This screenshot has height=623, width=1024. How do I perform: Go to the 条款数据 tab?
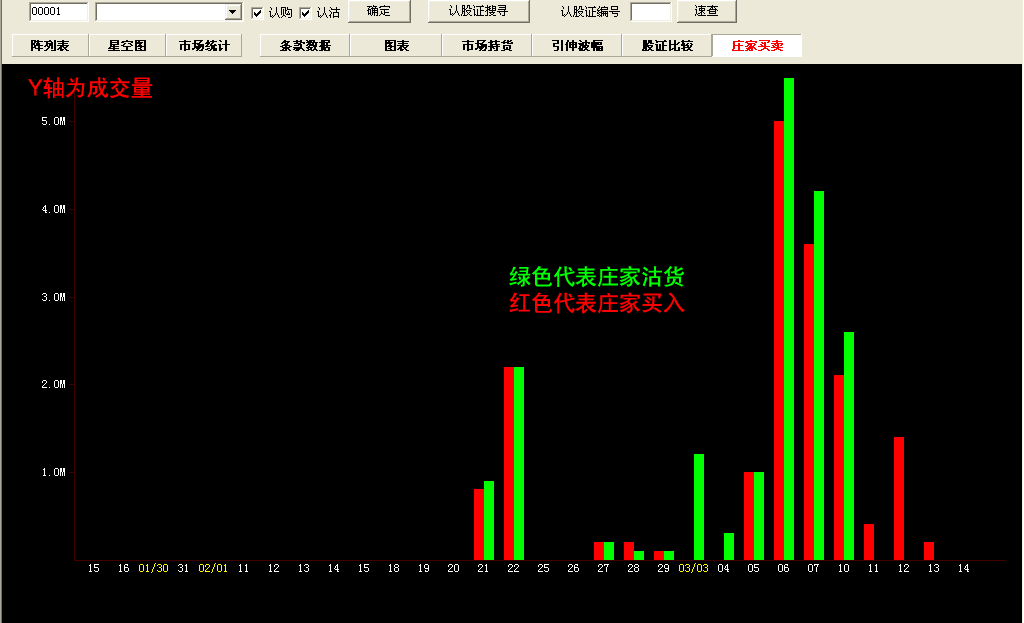(x=305, y=46)
